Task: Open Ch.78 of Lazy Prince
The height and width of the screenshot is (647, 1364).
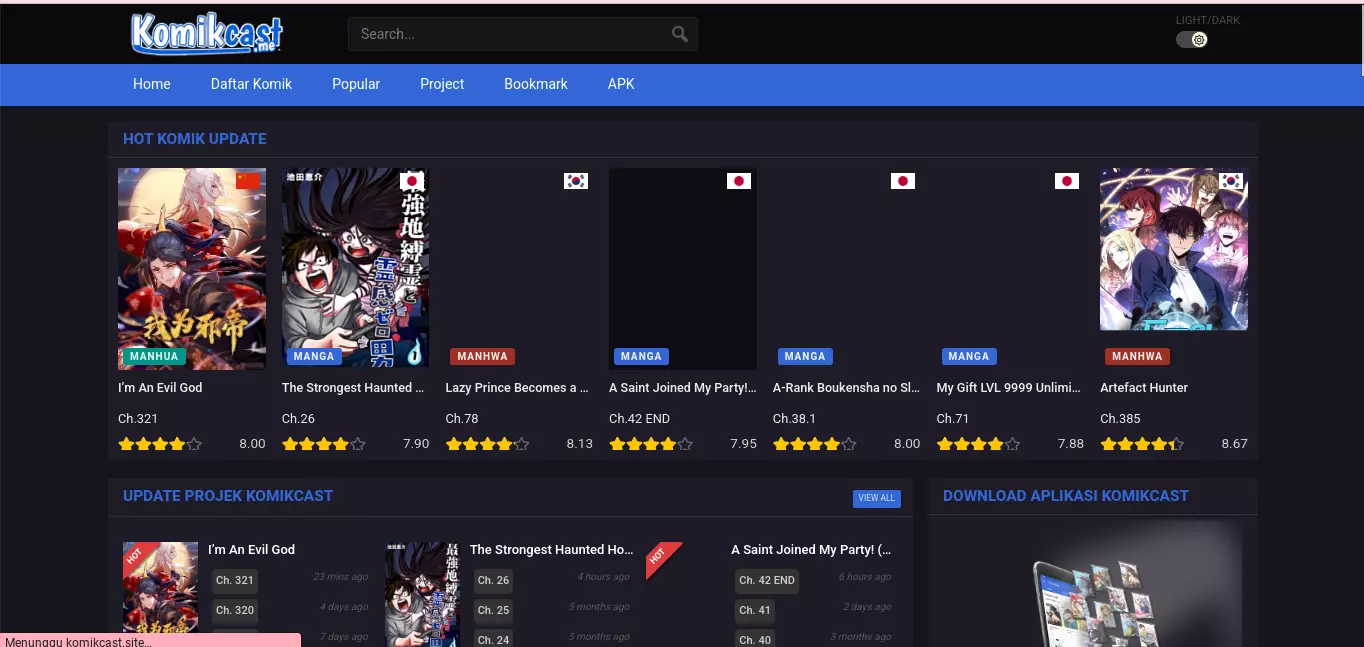Action: coord(462,419)
